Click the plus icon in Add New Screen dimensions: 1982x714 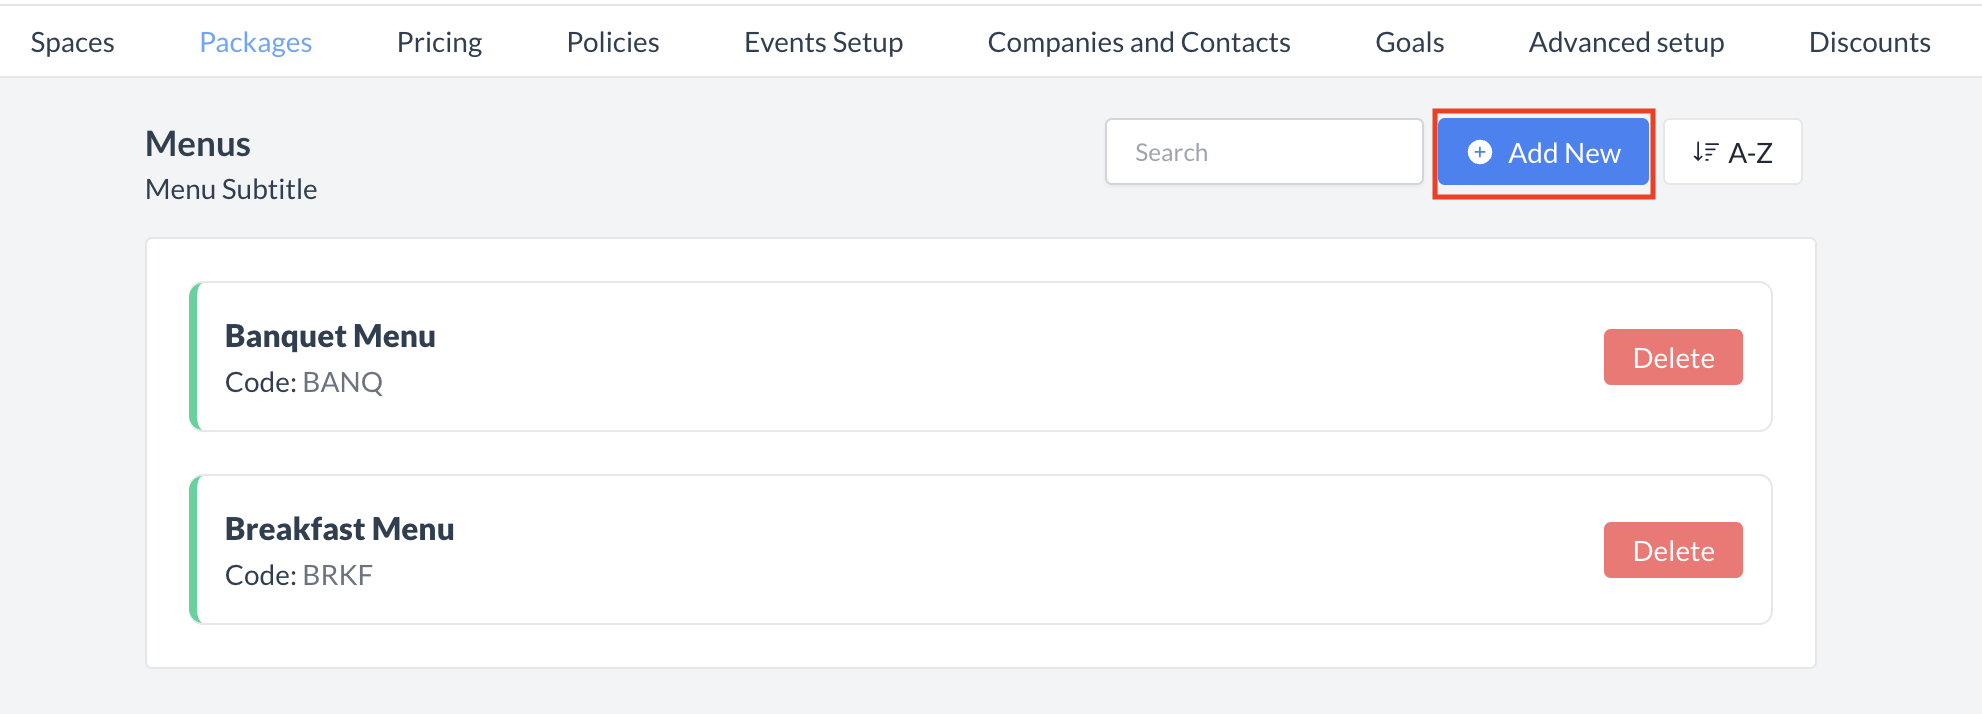tap(1479, 152)
